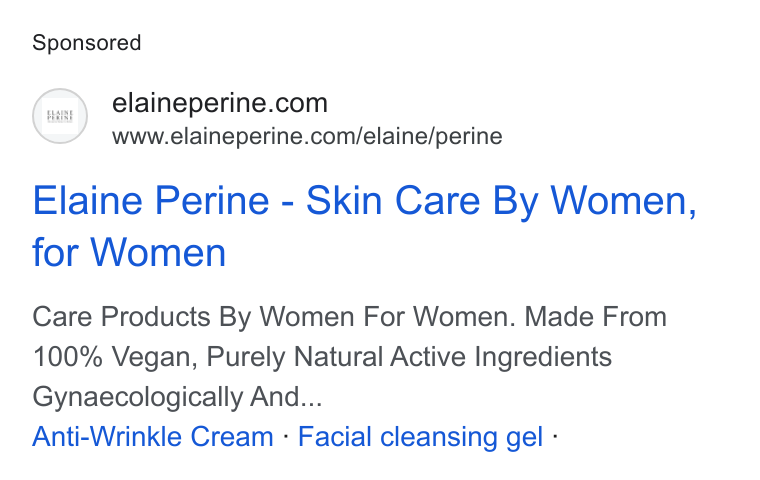760x480 pixels.
Task: Click the Elaine Perine circular favicon logo
Action: click(60, 116)
